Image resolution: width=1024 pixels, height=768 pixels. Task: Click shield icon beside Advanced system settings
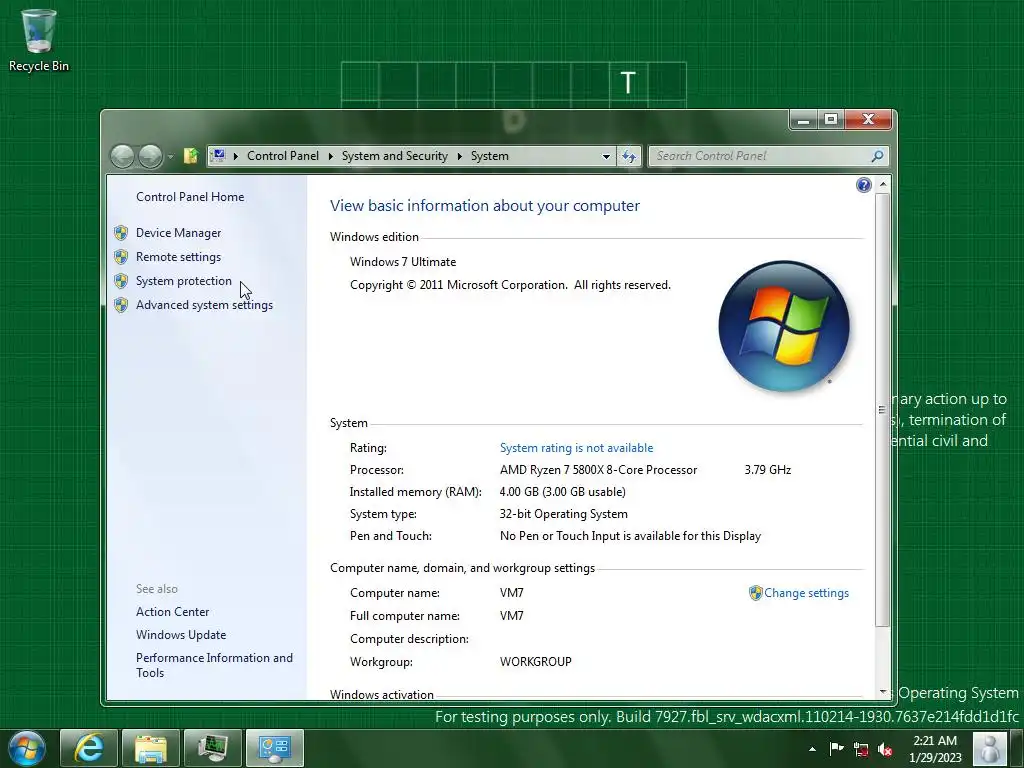(x=121, y=305)
